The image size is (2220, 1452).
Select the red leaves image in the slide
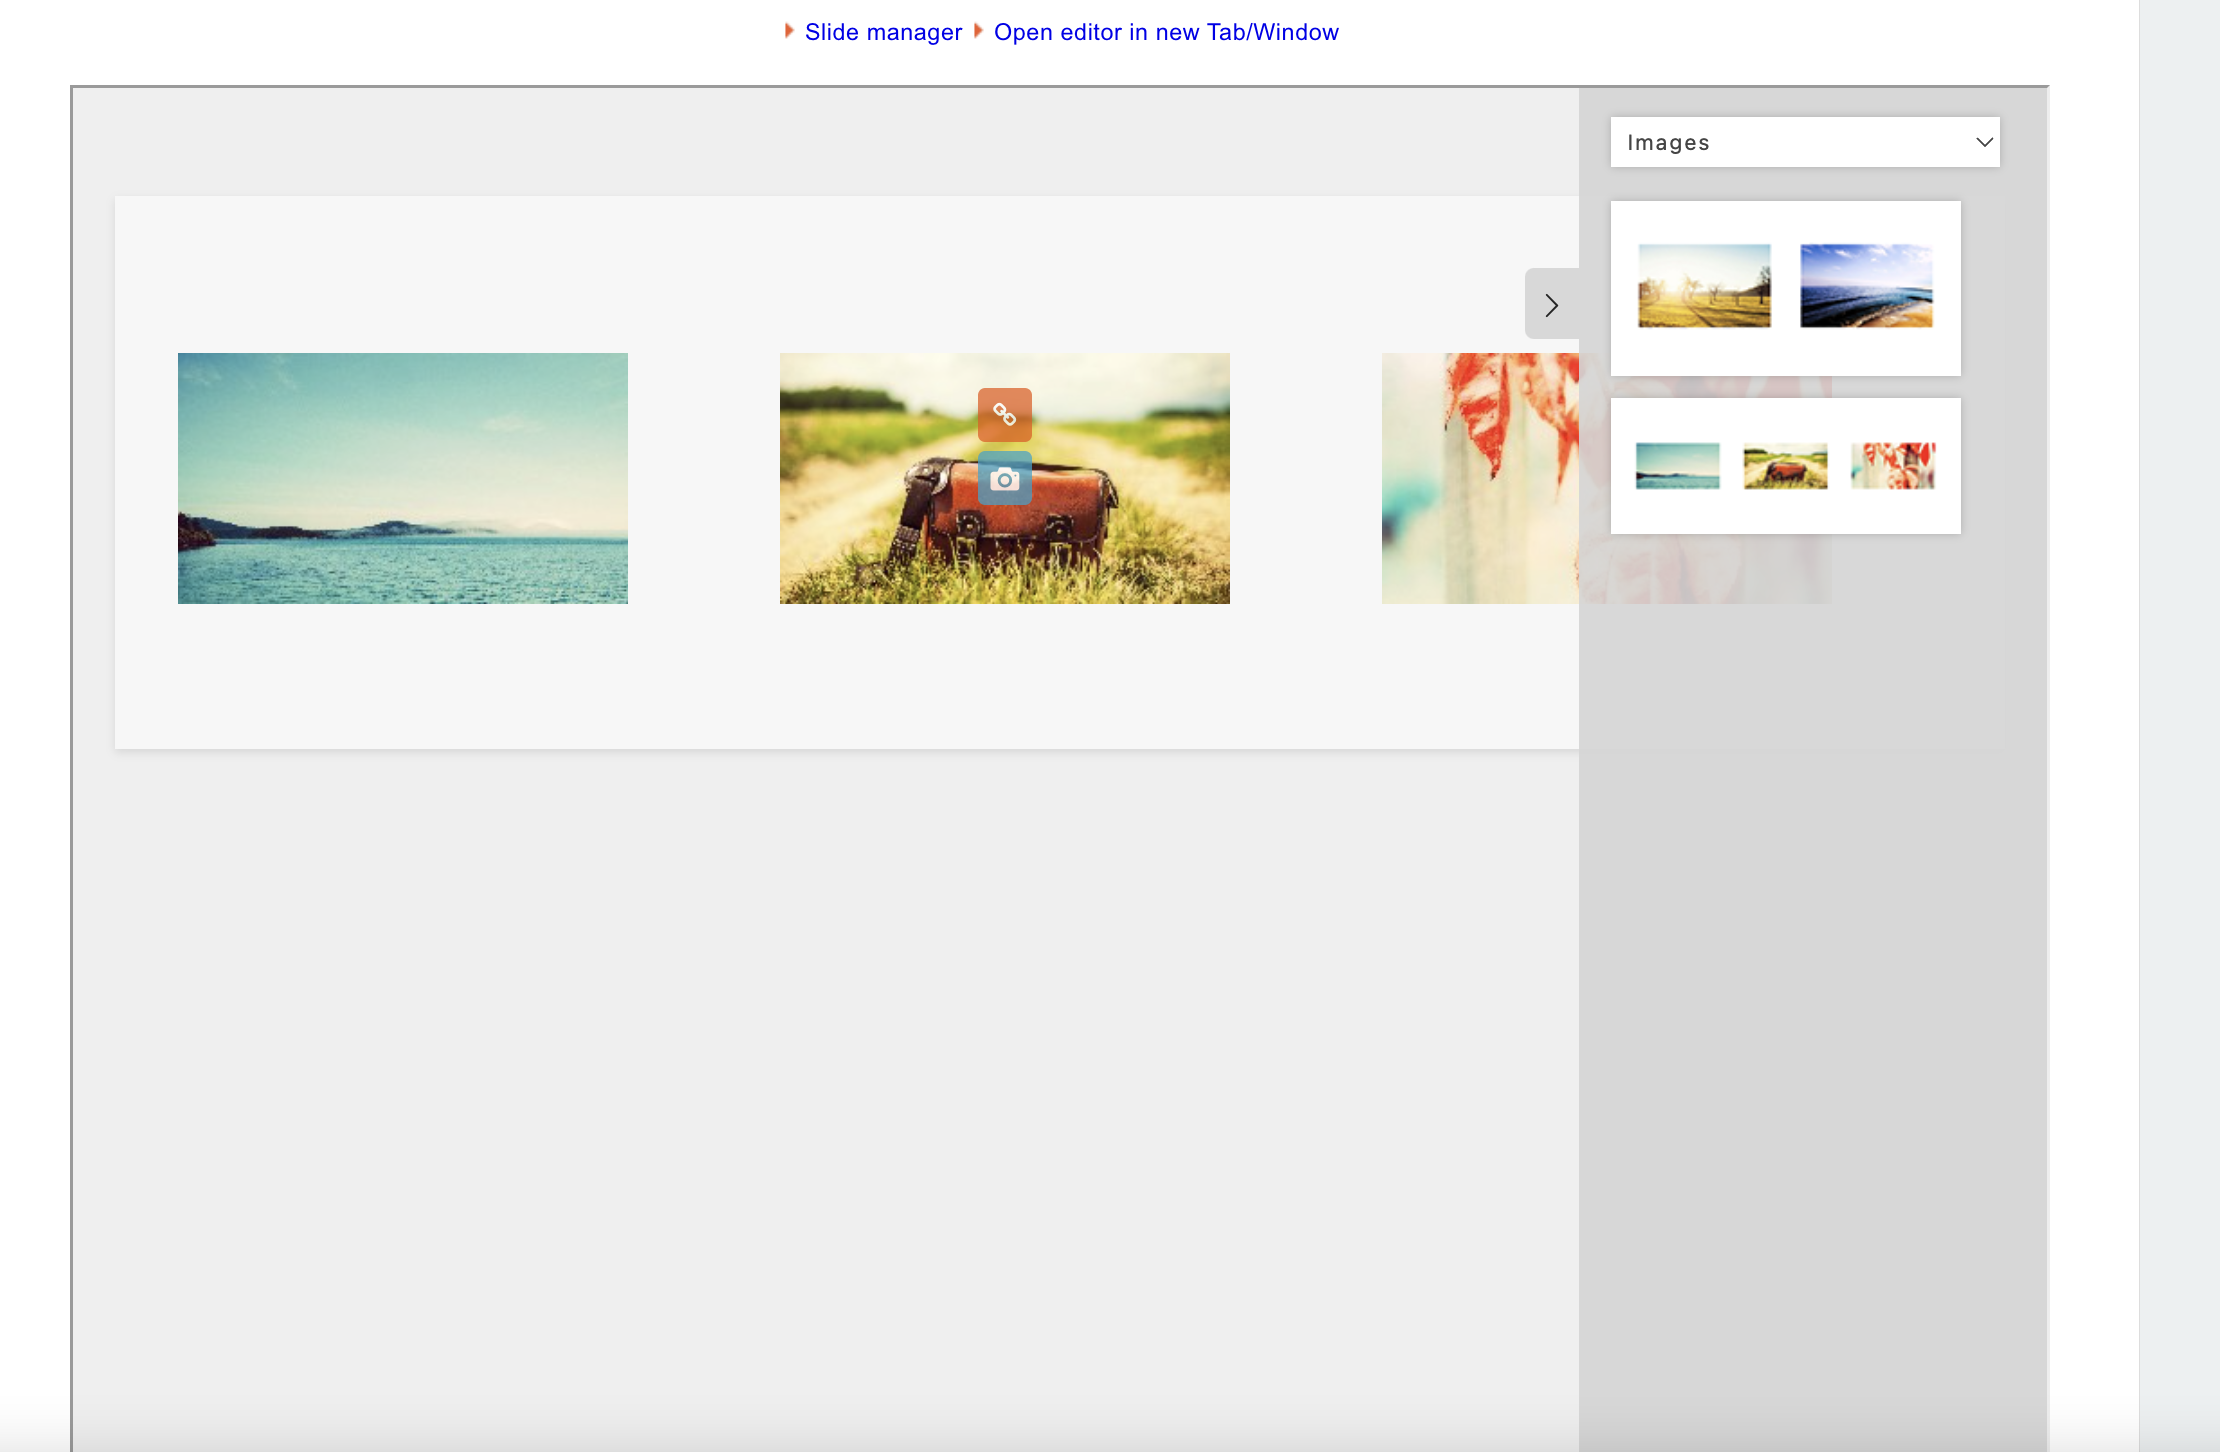pos(1480,478)
